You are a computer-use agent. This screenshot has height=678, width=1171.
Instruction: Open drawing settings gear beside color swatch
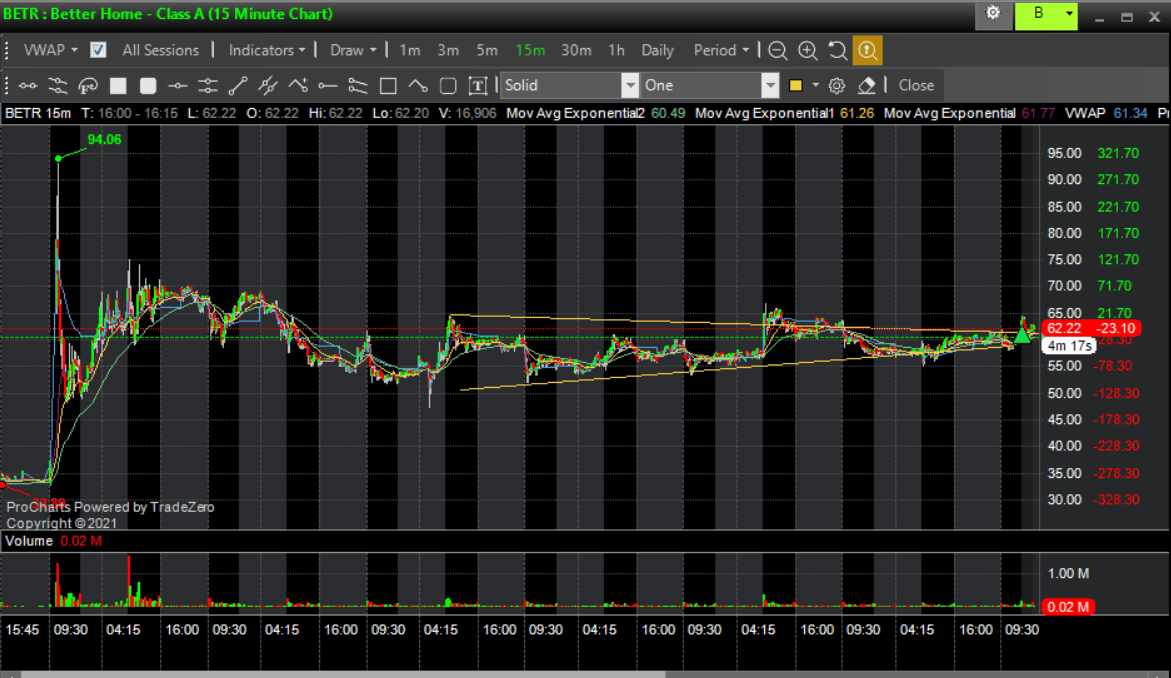(837, 86)
